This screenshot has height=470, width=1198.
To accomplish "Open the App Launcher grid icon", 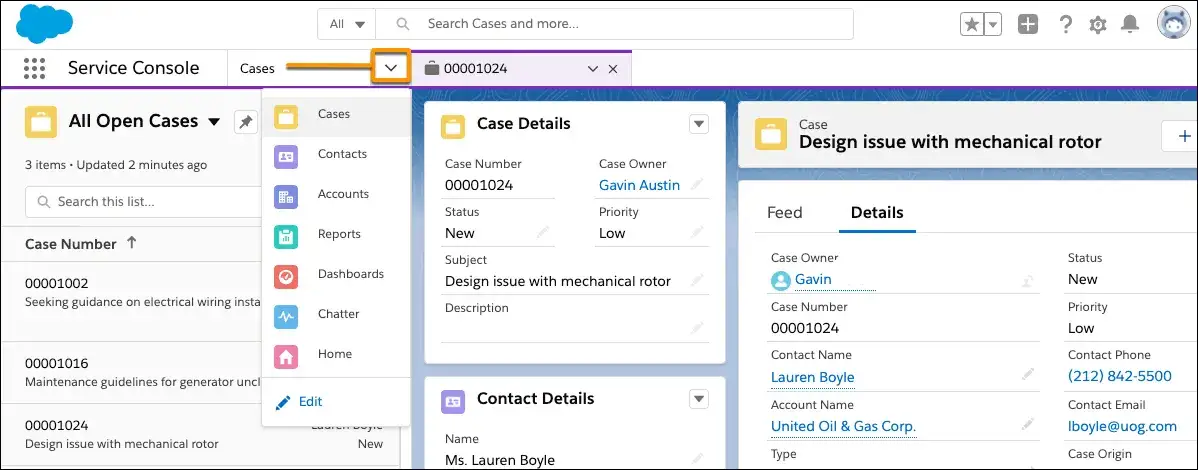I will (x=34, y=69).
